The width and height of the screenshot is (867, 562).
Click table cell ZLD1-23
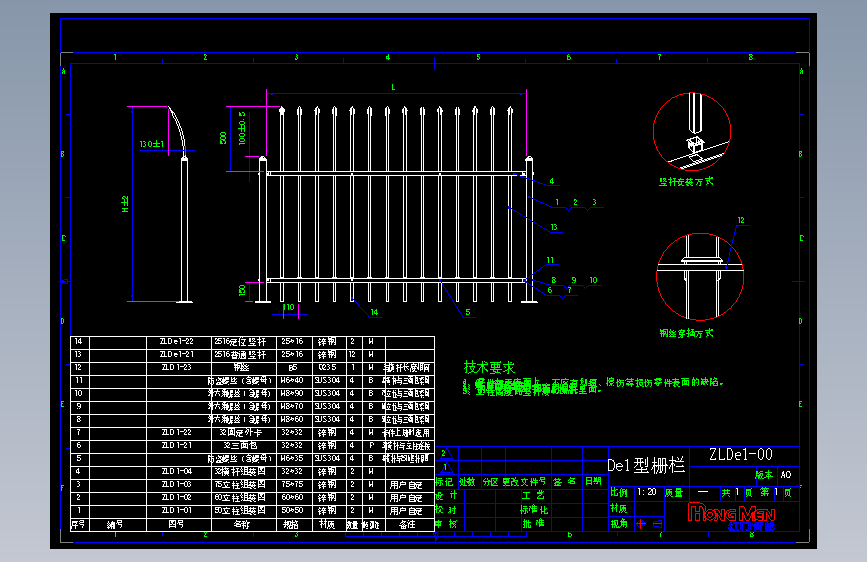(x=176, y=367)
